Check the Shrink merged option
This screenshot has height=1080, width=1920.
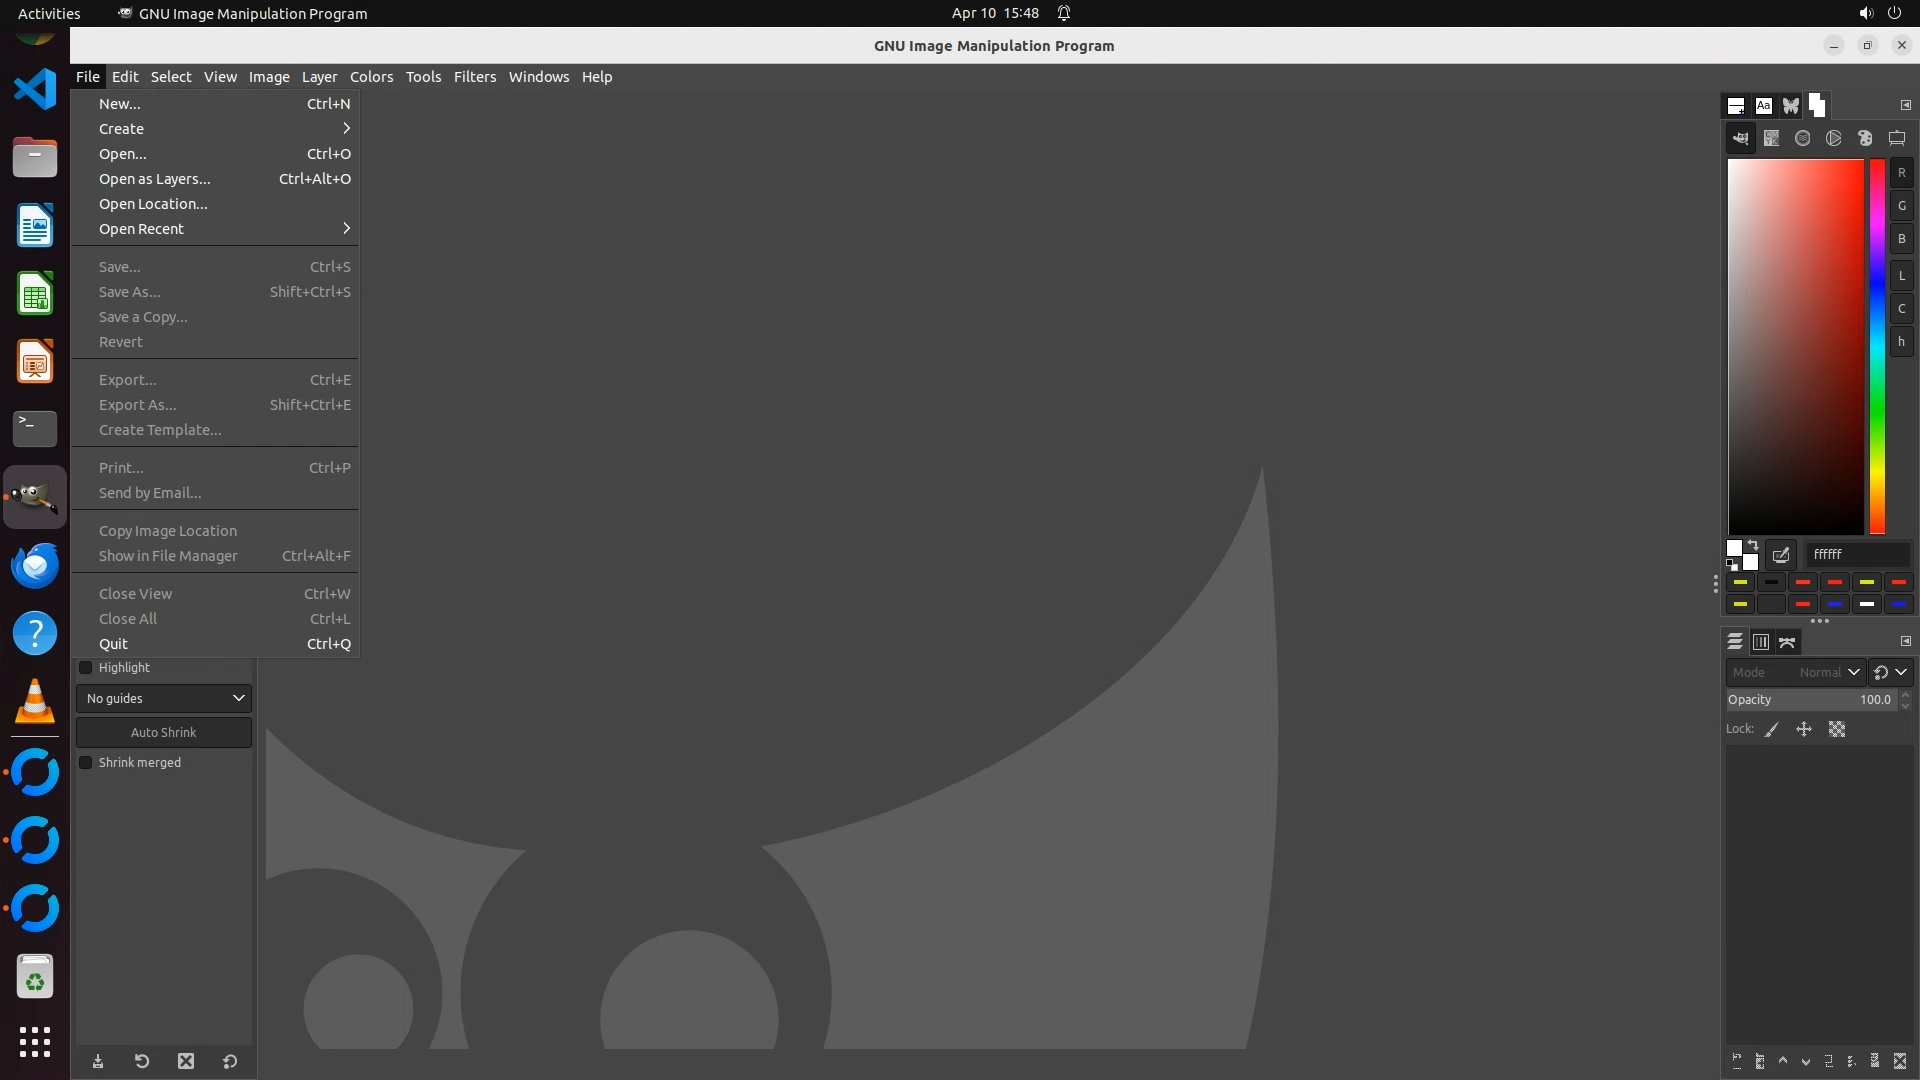pyautogui.click(x=86, y=762)
